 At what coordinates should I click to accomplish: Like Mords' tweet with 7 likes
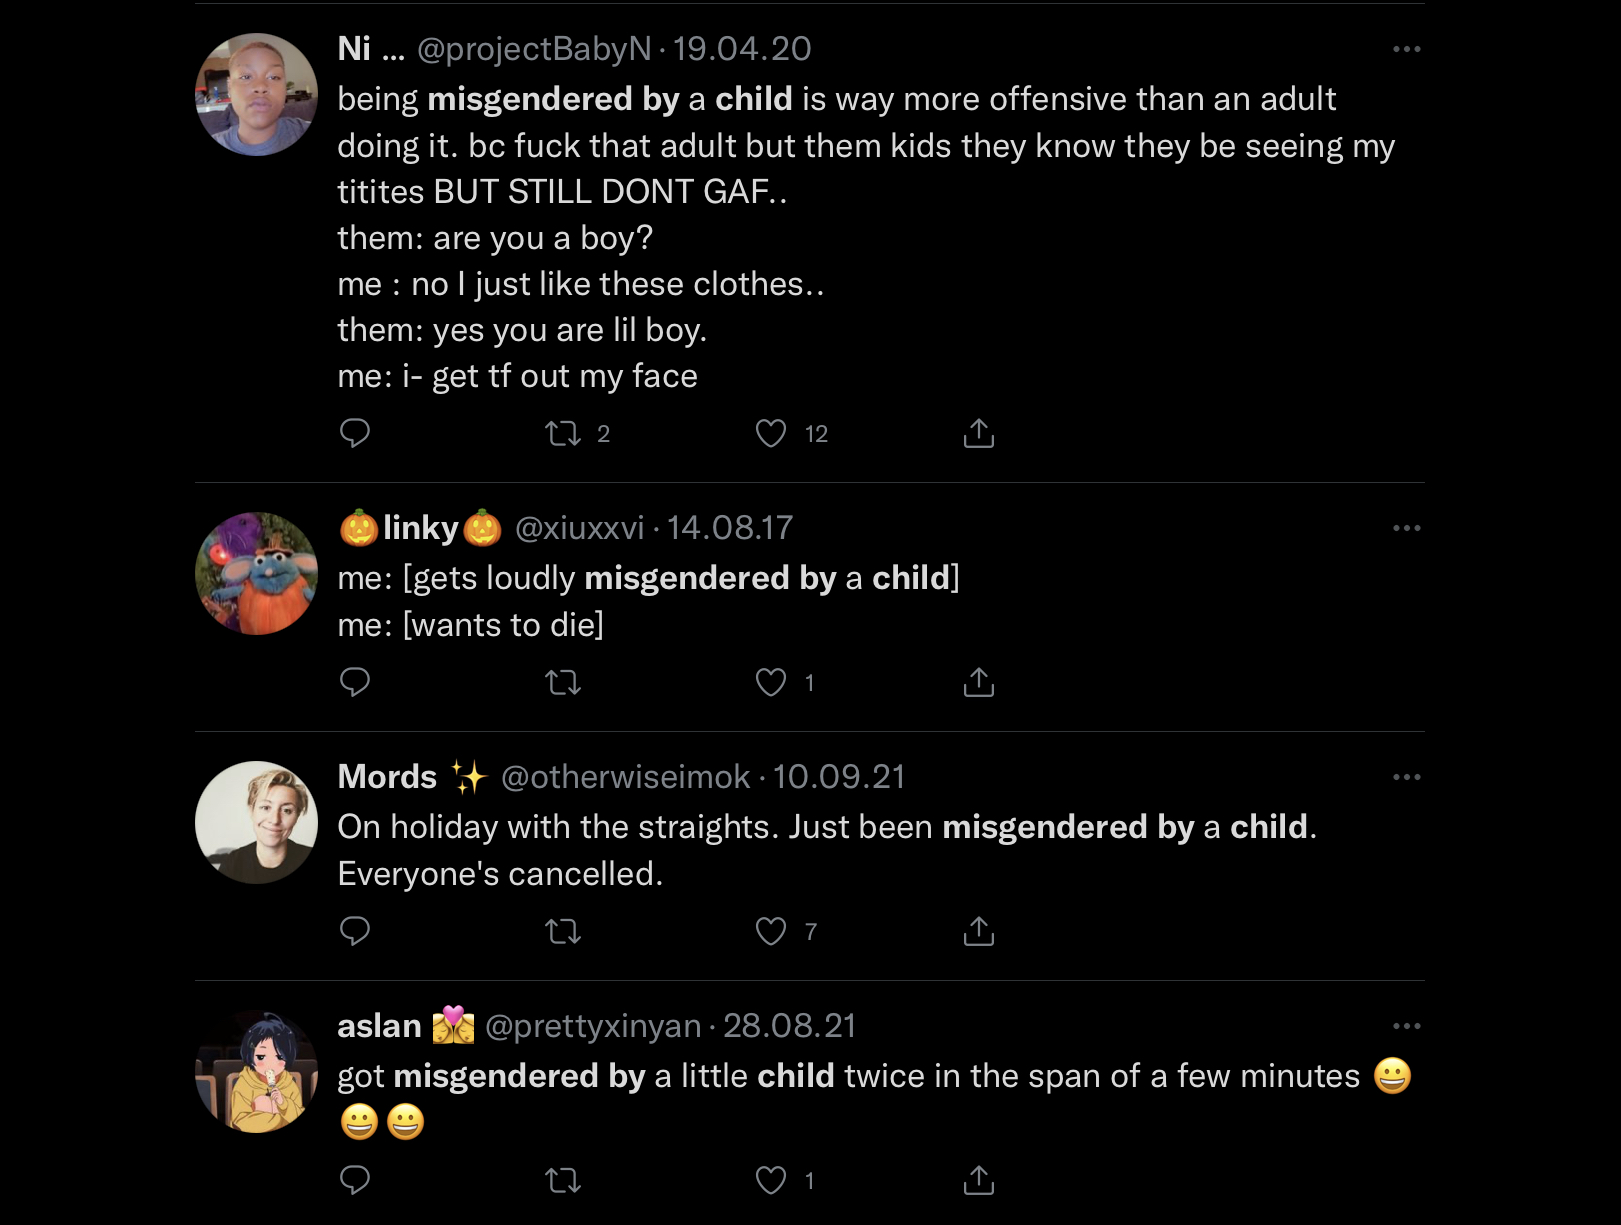[771, 931]
